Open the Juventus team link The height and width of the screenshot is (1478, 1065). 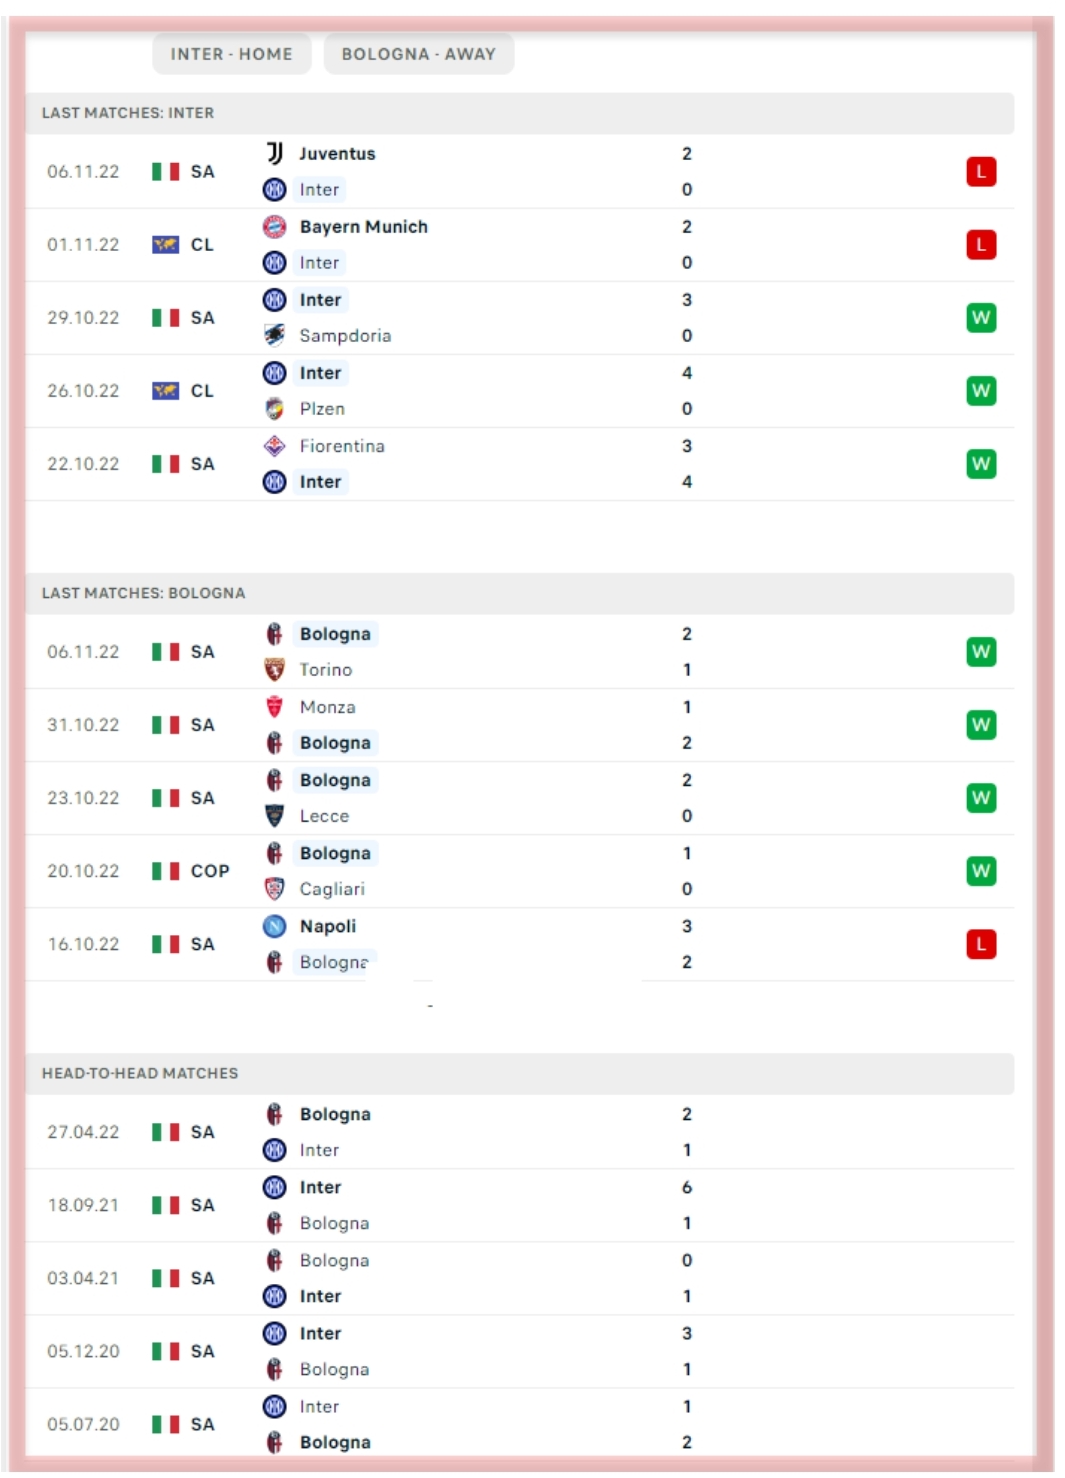[337, 154]
